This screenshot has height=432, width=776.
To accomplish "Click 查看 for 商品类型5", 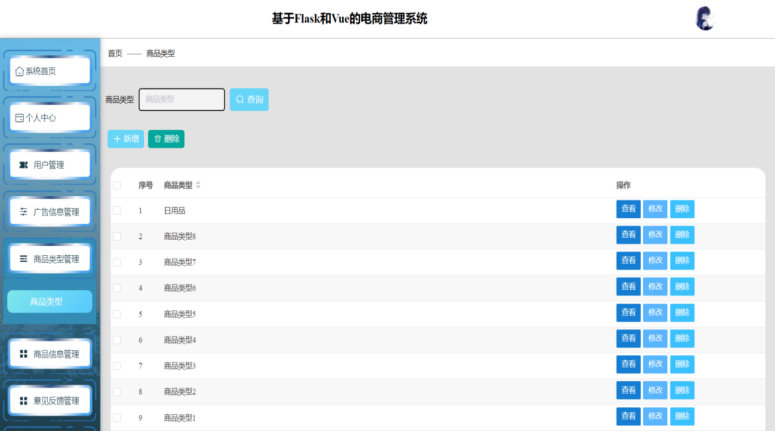I will (628, 312).
